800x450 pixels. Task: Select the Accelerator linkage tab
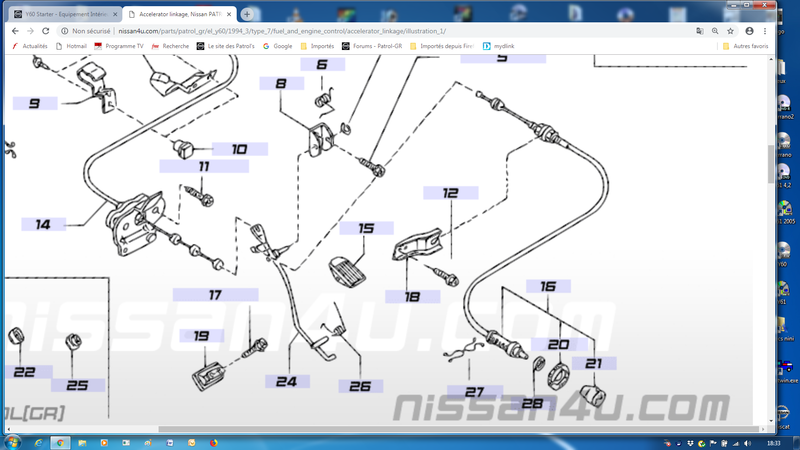click(x=179, y=14)
